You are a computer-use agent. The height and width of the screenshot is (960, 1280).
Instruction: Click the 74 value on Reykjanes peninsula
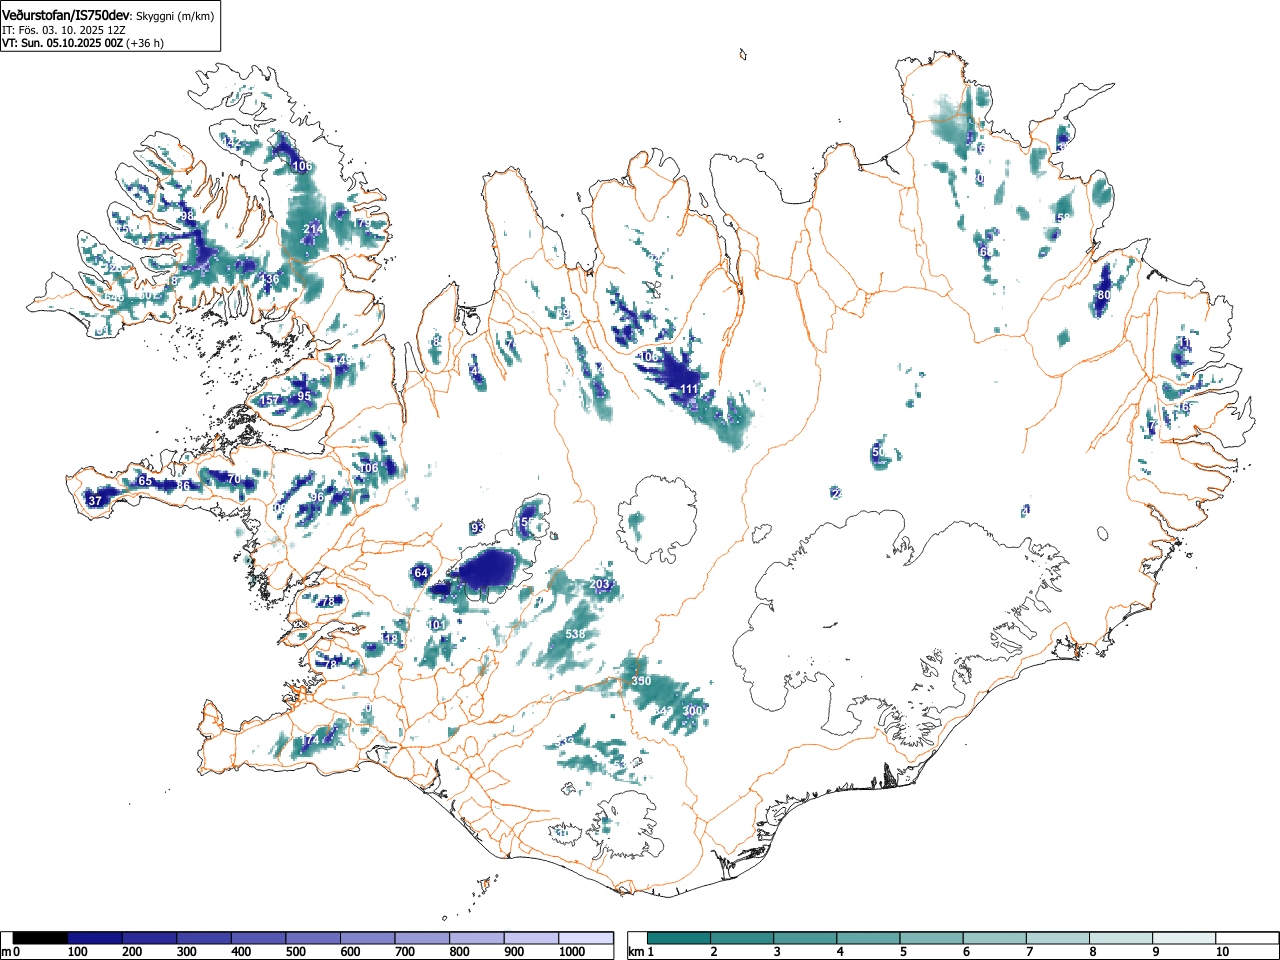tap(312, 740)
